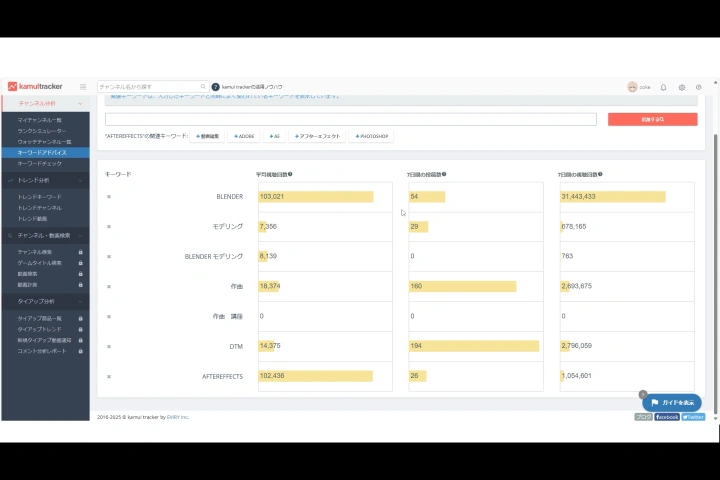Click the 作曲 160 posts bar
The width and height of the screenshot is (720, 480).
[x=462, y=286]
